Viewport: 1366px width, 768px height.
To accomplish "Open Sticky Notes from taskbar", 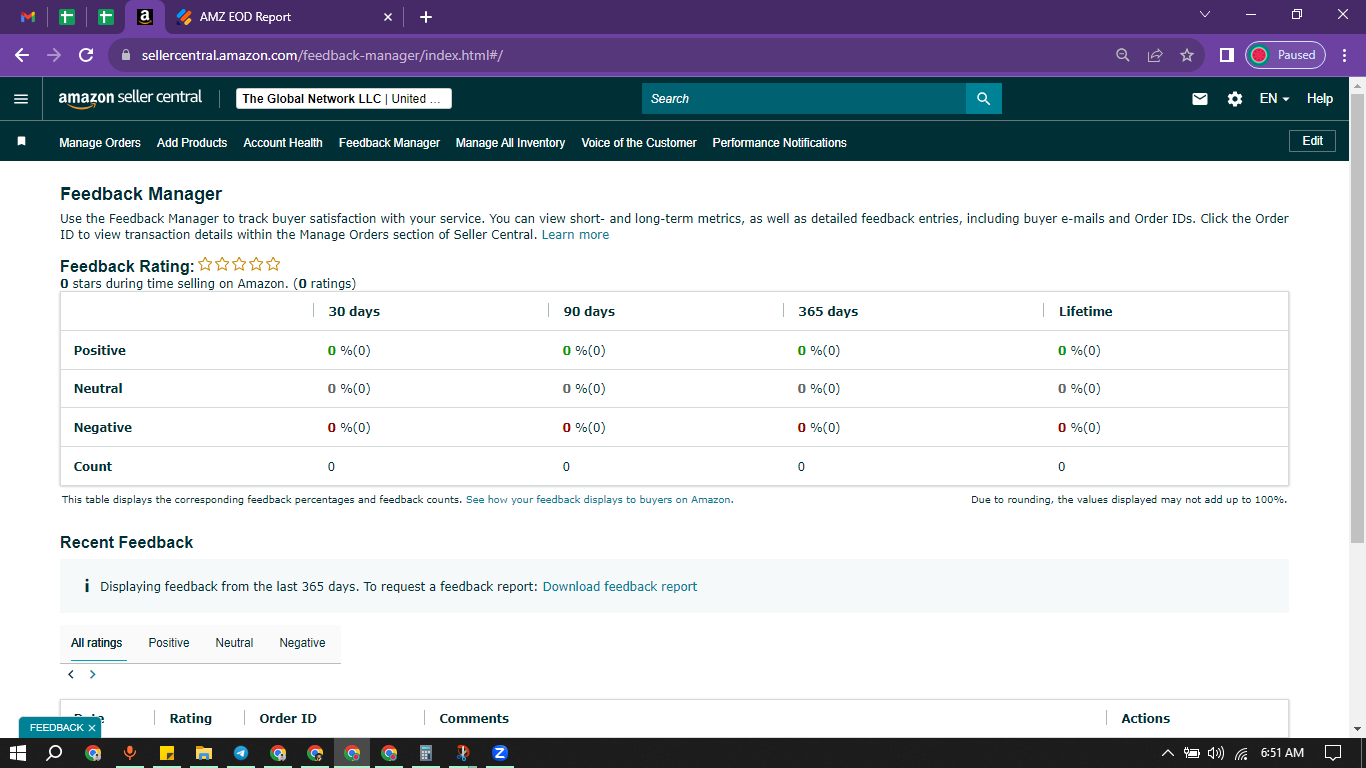I will tap(167, 753).
